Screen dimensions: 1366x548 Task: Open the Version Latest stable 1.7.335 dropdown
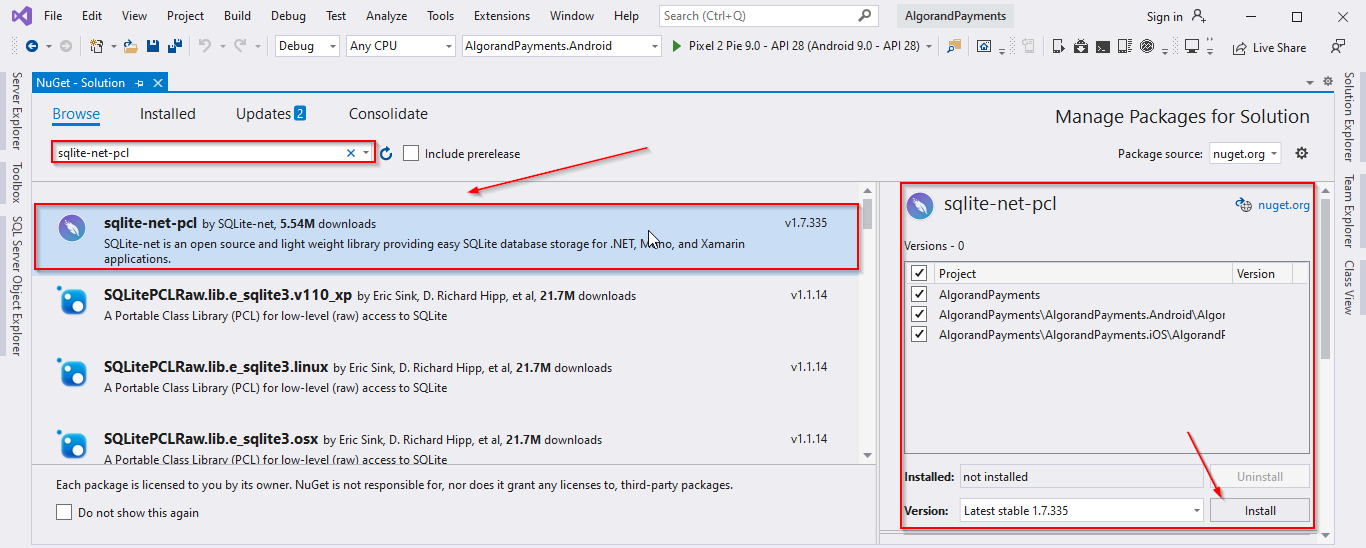(x=1081, y=511)
